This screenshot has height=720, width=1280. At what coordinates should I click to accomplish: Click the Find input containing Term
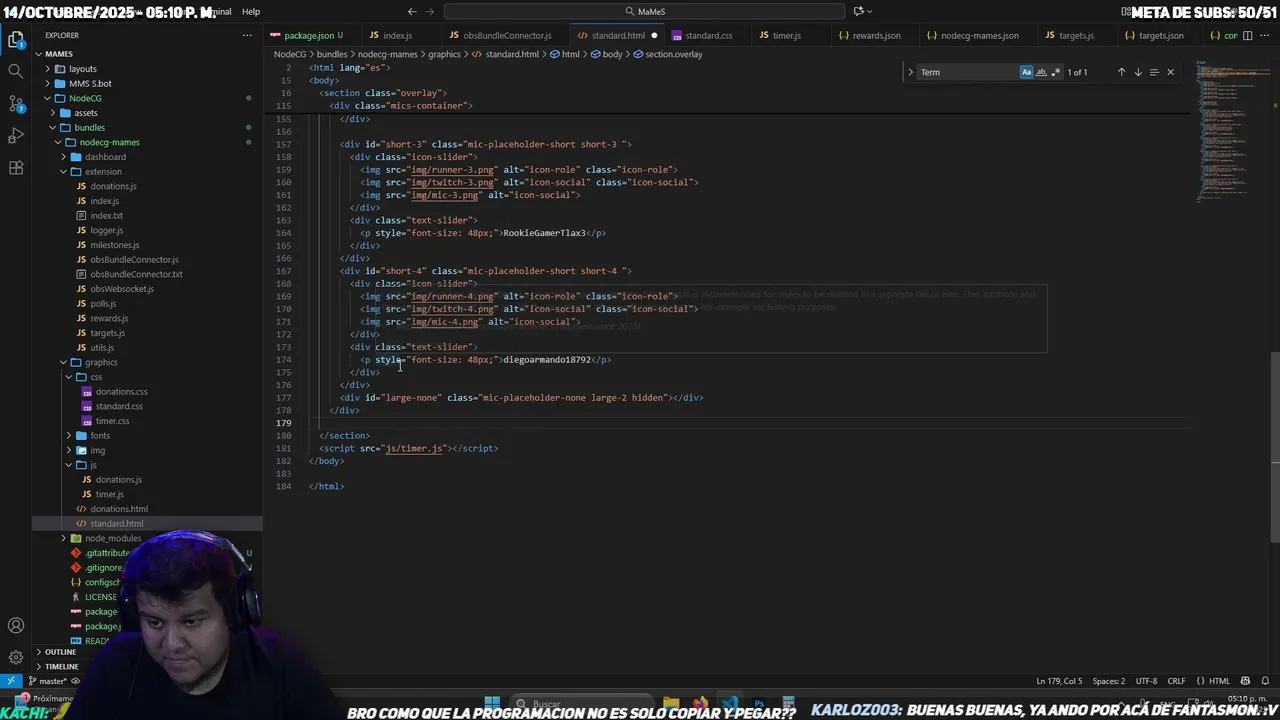pos(968,72)
